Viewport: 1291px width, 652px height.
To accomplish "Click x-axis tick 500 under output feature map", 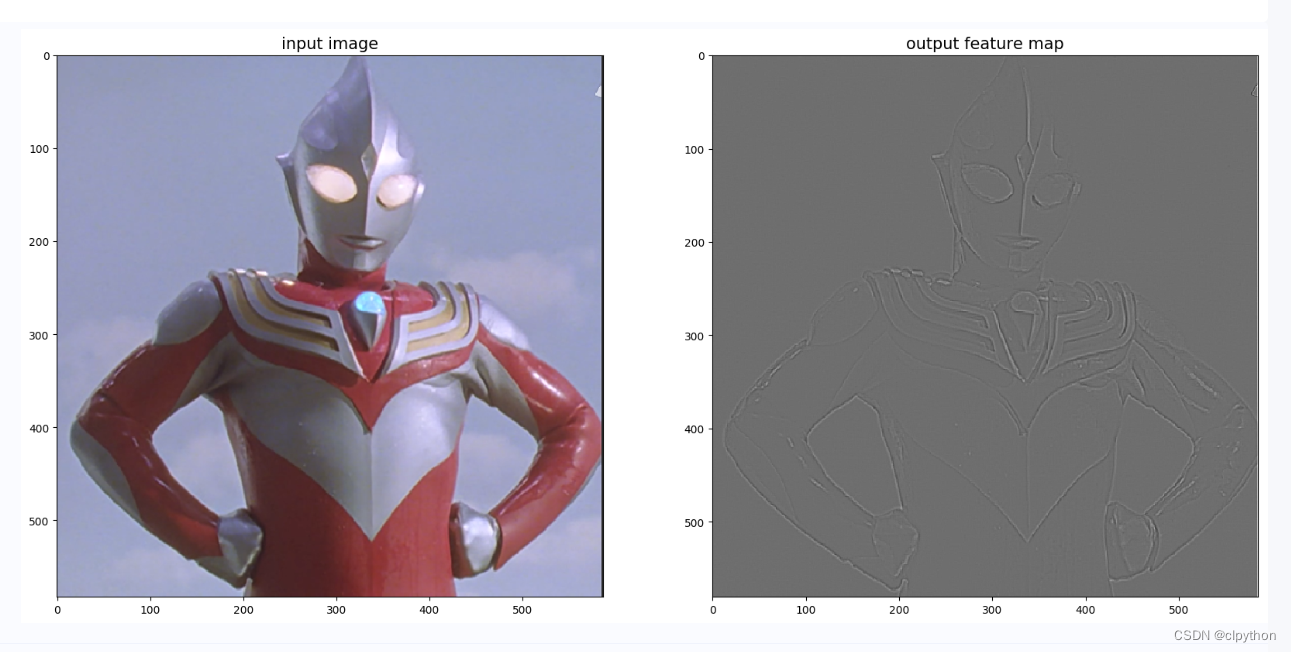I will 1177,608.
